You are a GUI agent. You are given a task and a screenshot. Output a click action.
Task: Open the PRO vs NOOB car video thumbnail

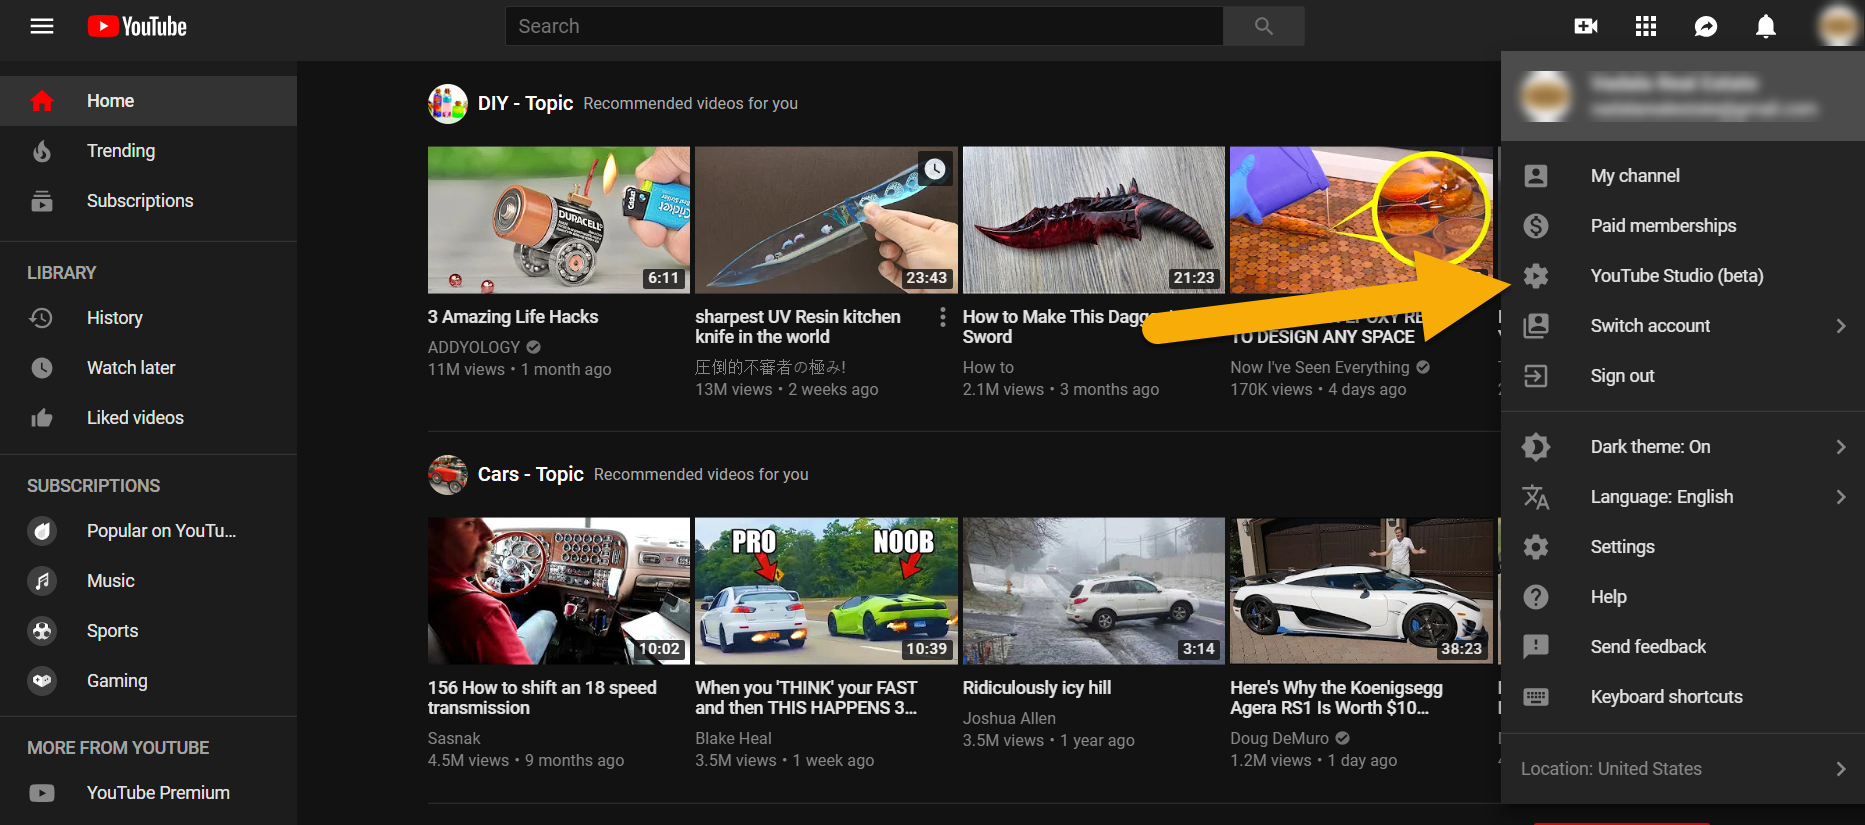pos(826,591)
